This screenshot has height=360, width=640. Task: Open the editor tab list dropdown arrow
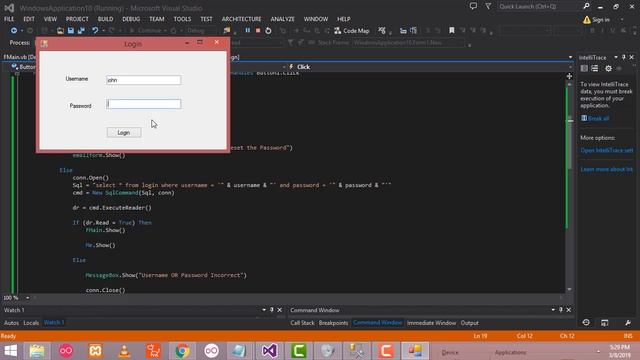[x=570, y=57]
